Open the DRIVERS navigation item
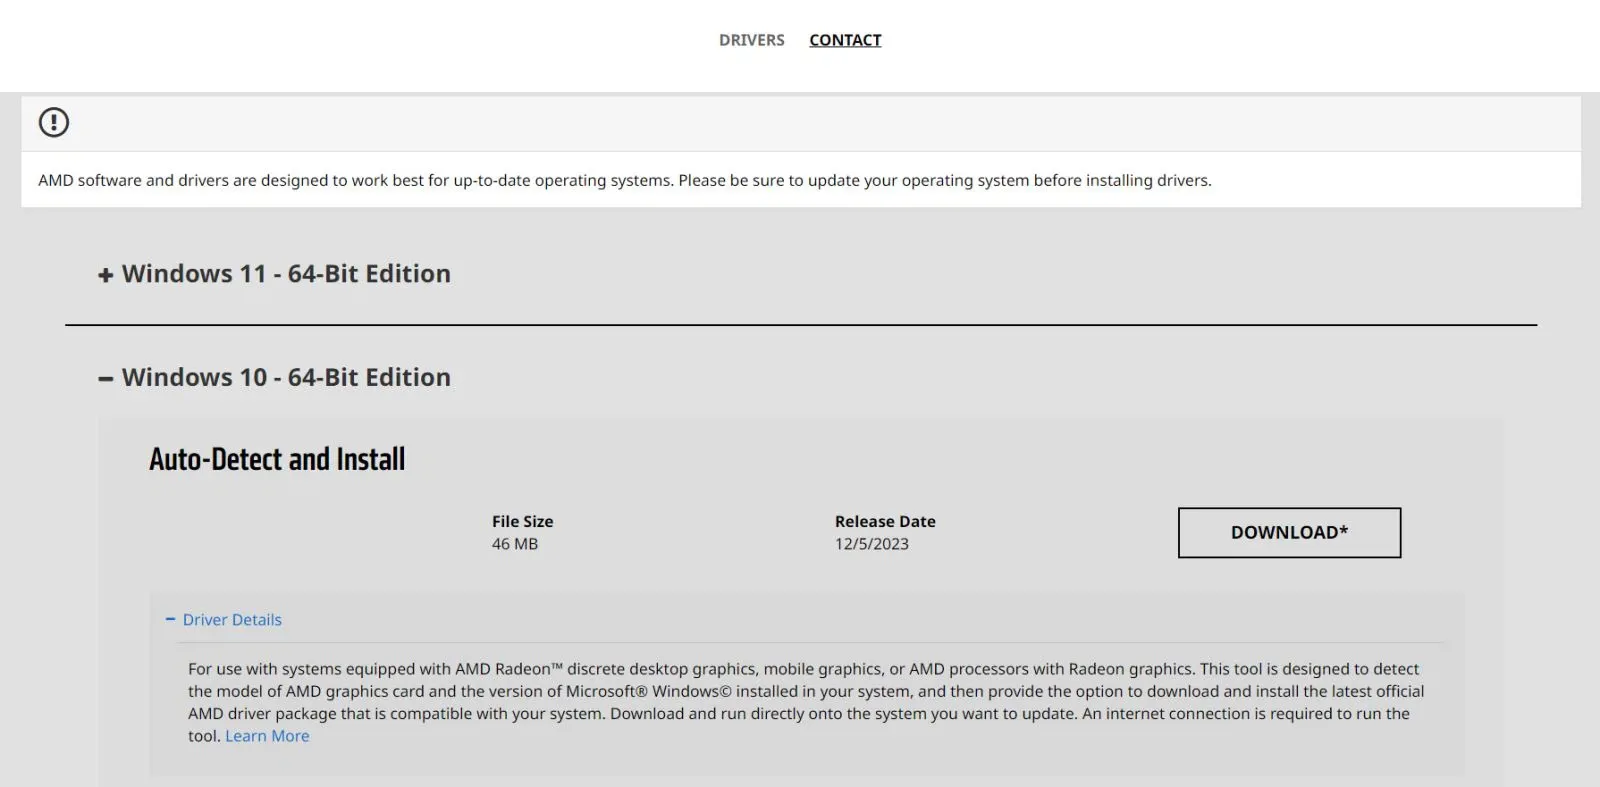The width and height of the screenshot is (1600, 787). click(751, 40)
